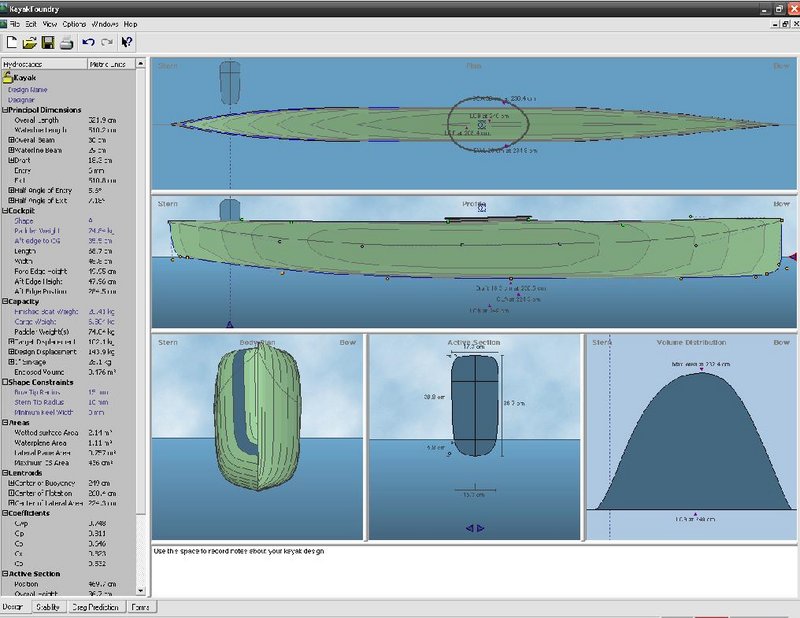Open the Edit menu
Image resolution: width=800 pixels, height=618 pixels.
31,24
